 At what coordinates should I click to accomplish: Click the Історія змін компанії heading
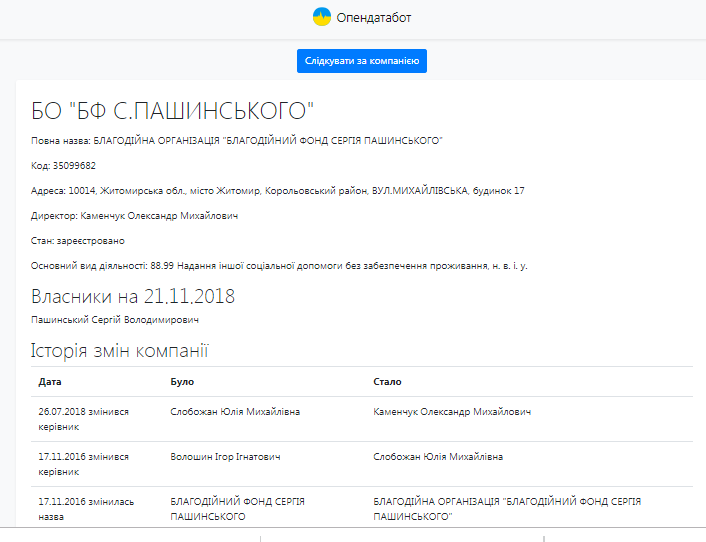pos(119,351)
